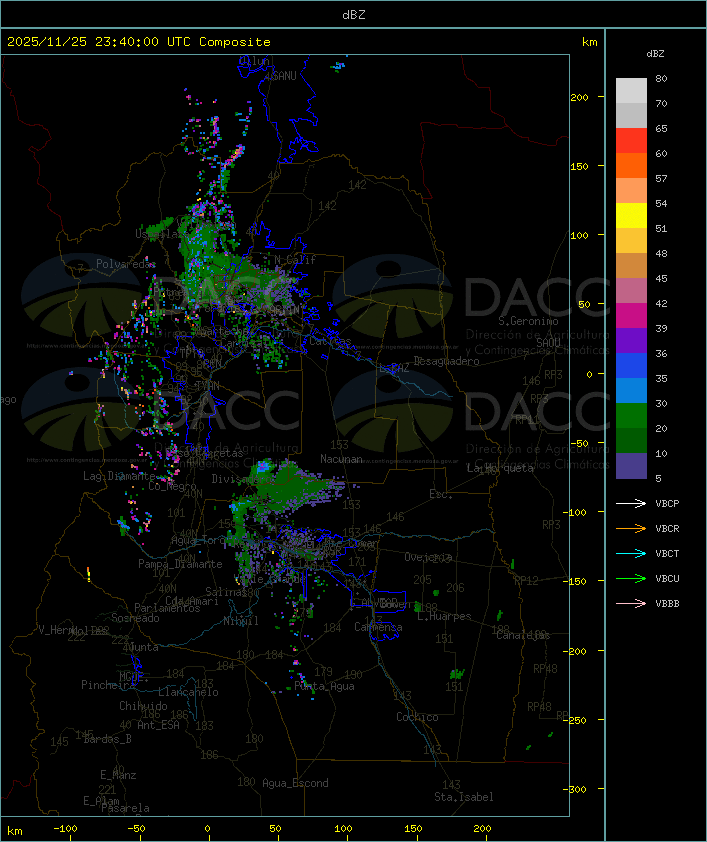Click the Agua_Escond map label
707x842 pixels.
coord(295,783)
